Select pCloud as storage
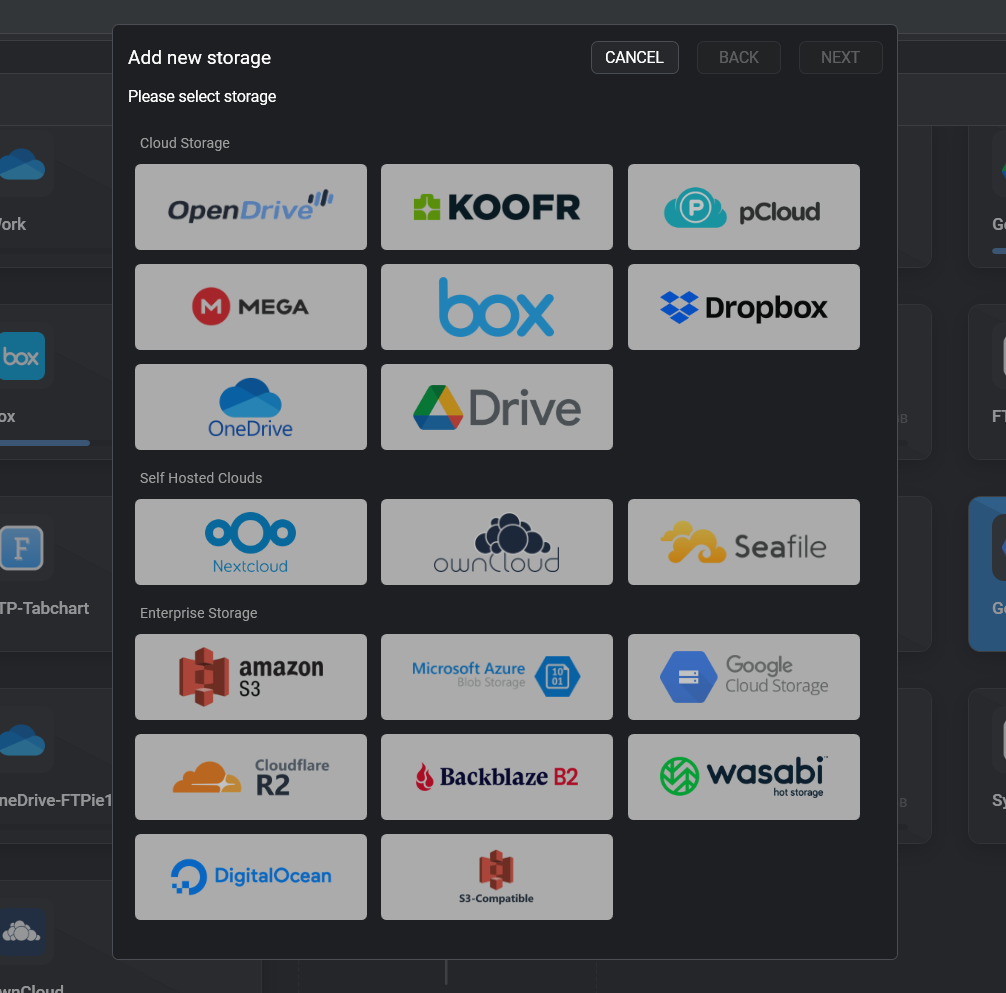This screenshot has width=1006, height=993. (744, 207)
